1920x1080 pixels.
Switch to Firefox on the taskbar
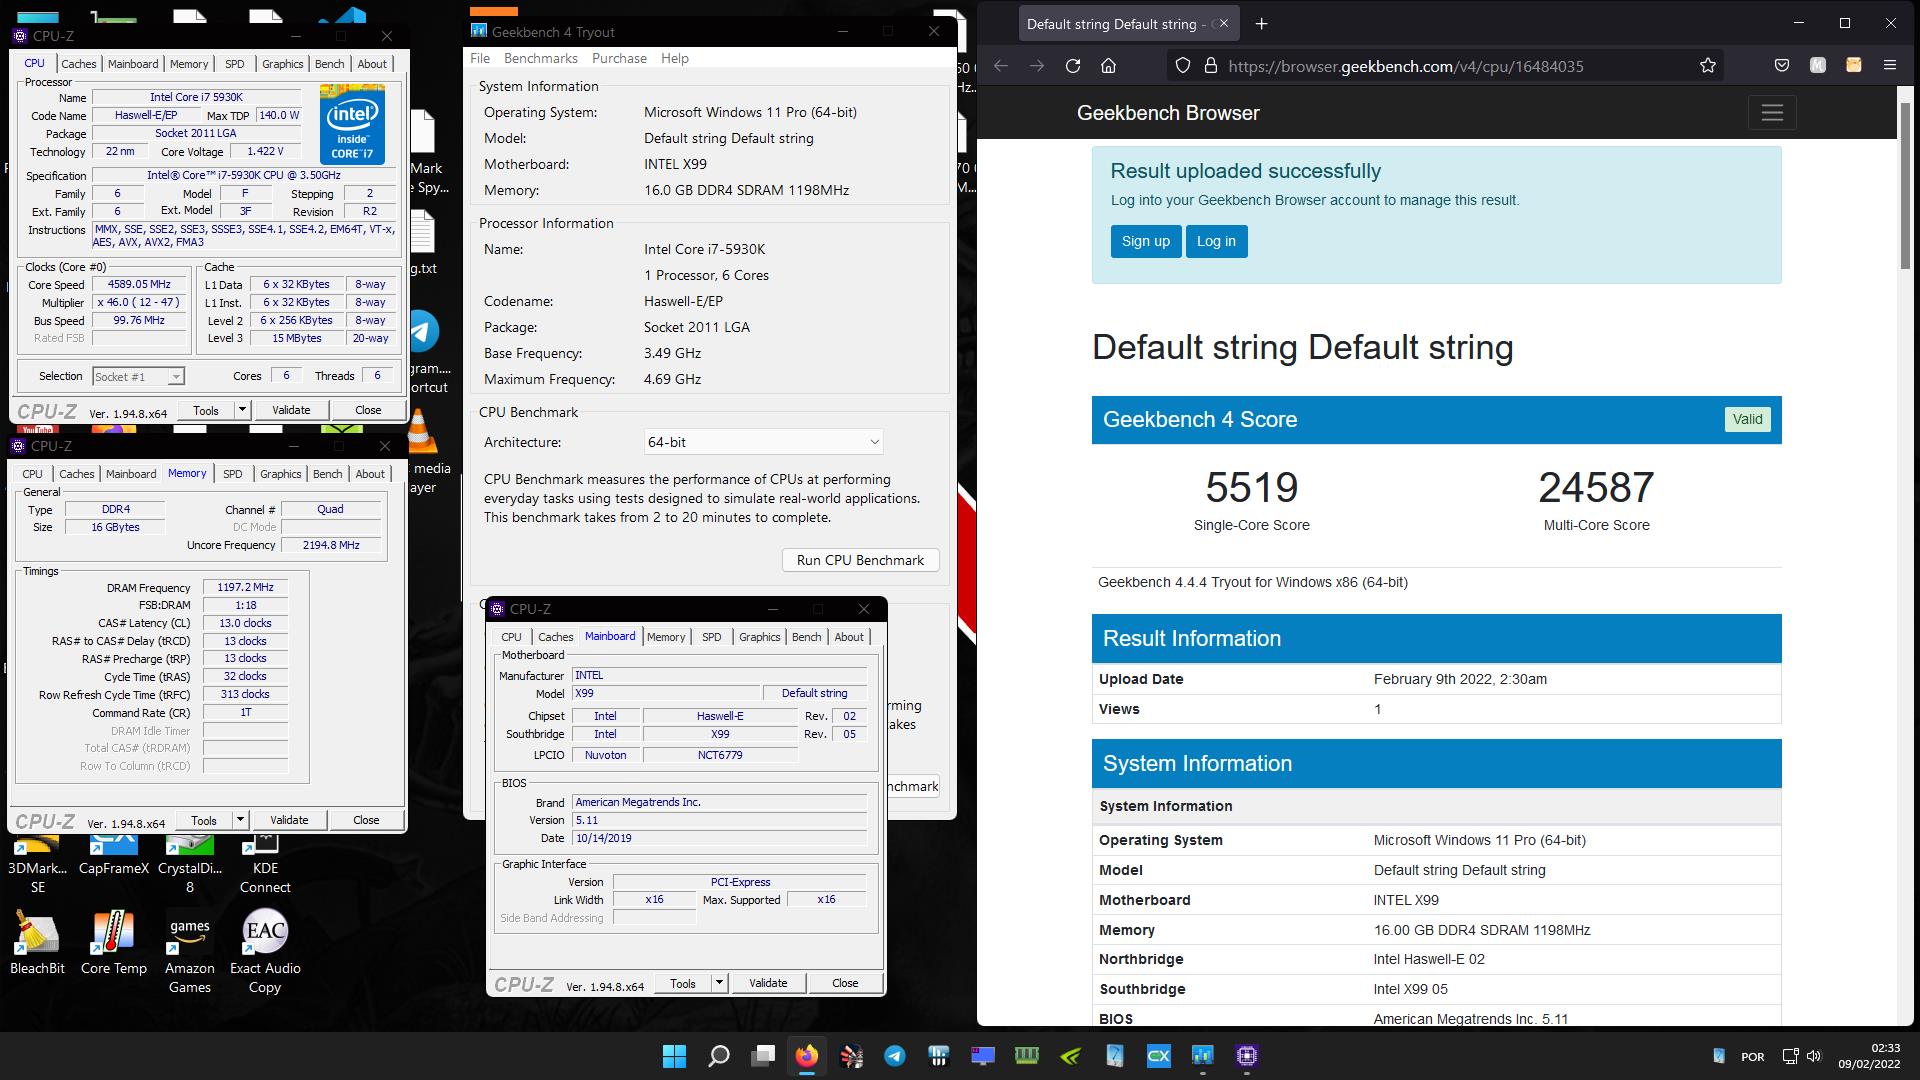[807, 1056]
